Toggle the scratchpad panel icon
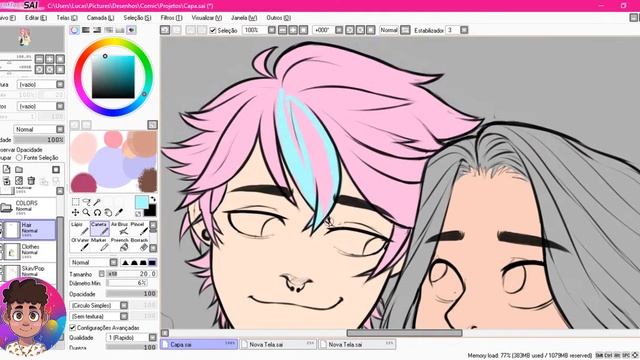 coord(131,30)
